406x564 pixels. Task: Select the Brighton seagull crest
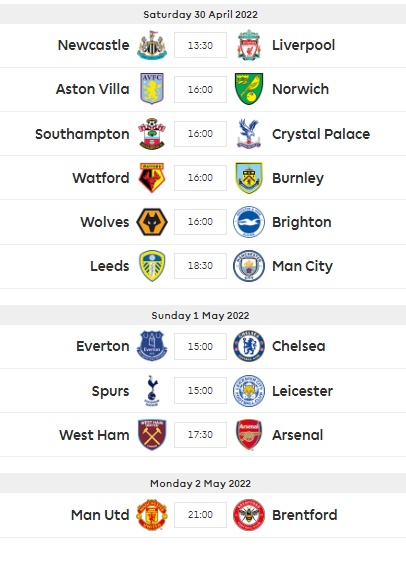(x=248, y=222)
